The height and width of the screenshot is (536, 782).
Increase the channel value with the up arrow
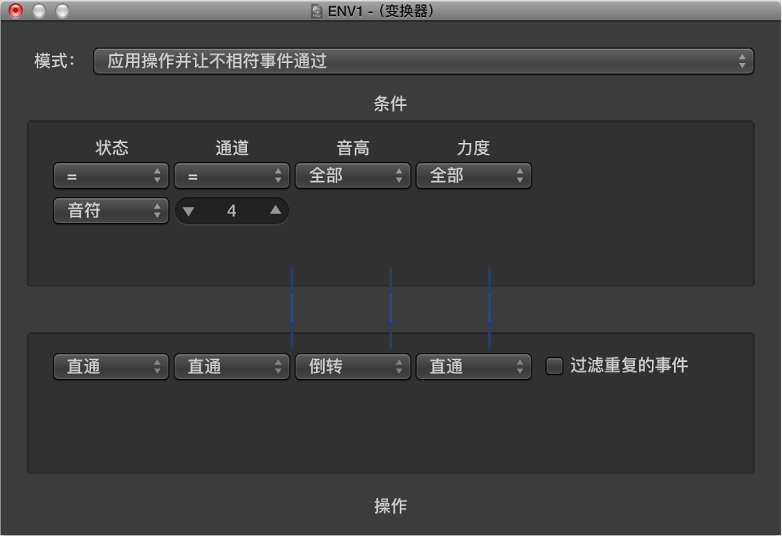[x=275, y=210]
